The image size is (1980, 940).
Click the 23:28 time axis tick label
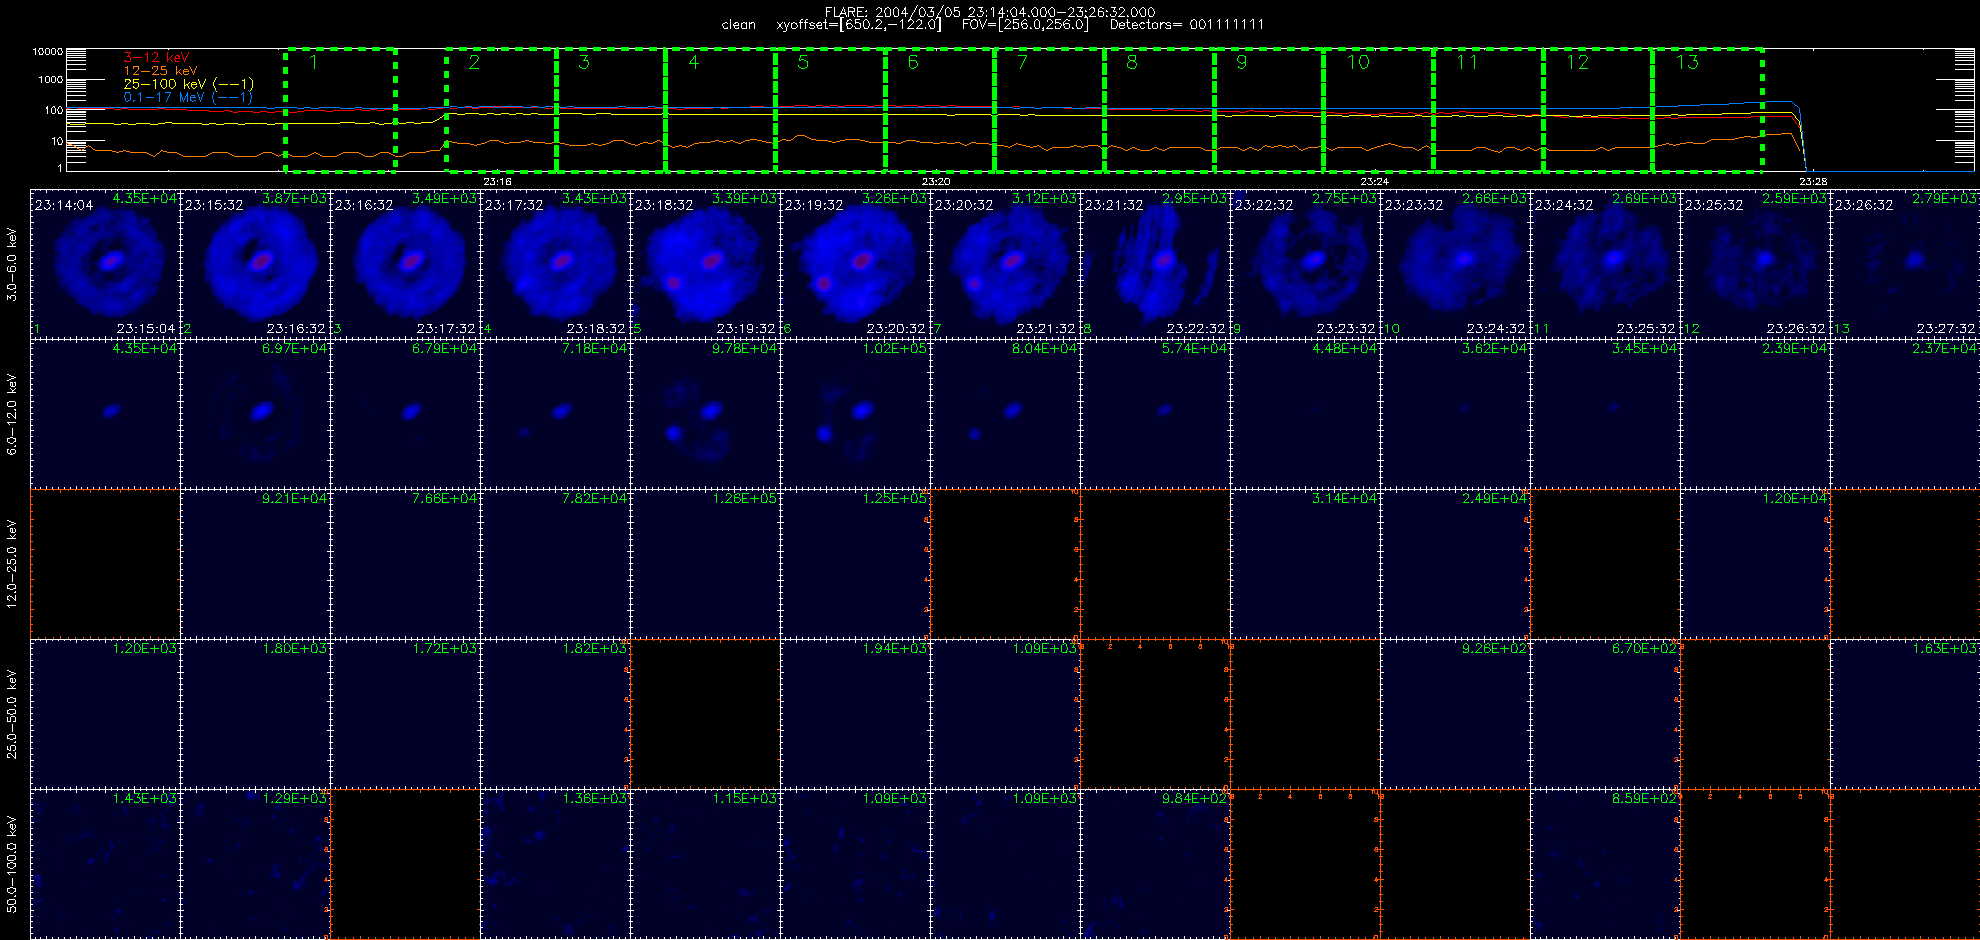click(1813, 181)
